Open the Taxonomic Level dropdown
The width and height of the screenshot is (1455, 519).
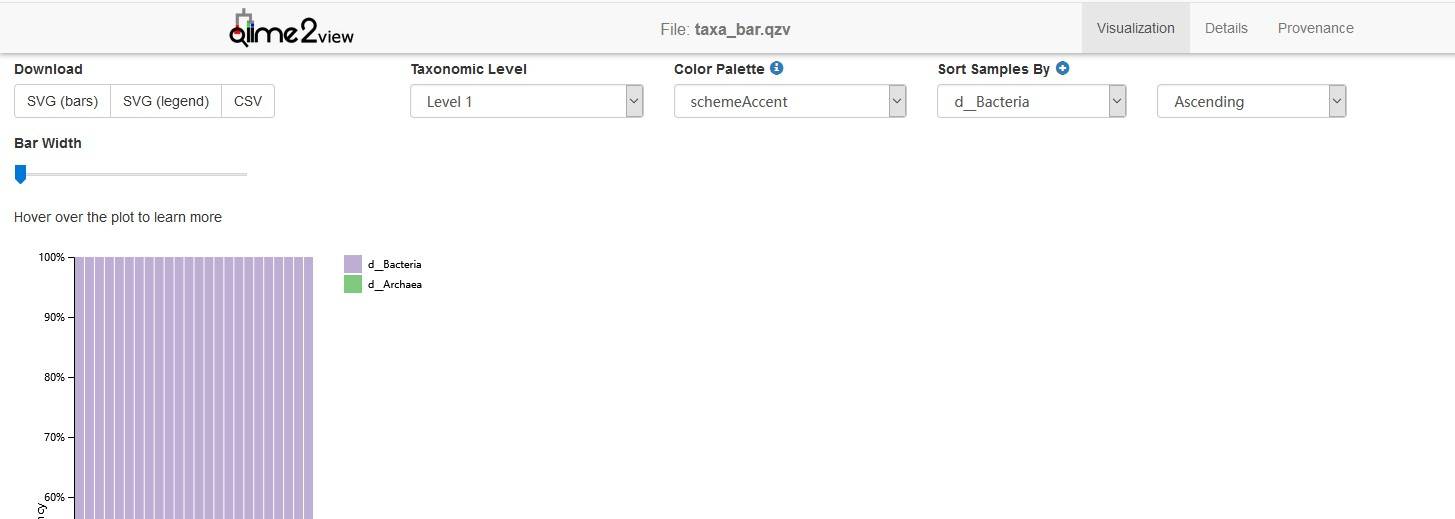(526, 101)
